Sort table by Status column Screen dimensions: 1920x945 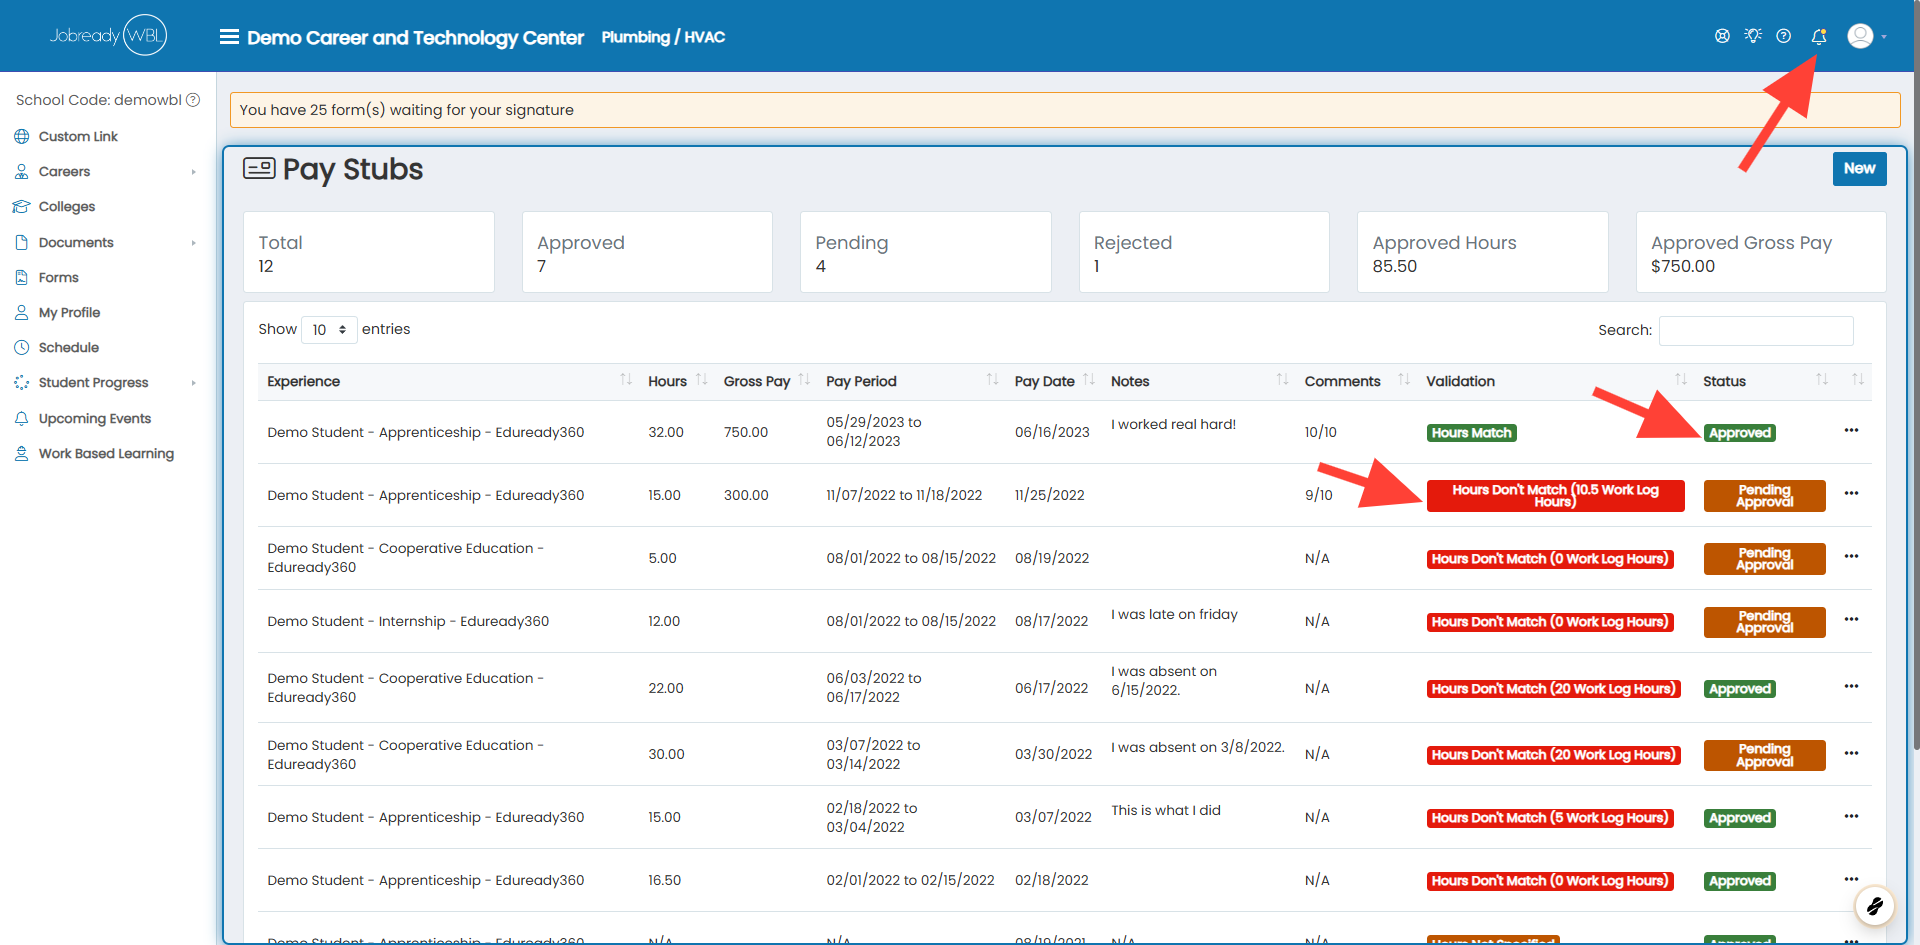click(1765, 381)
